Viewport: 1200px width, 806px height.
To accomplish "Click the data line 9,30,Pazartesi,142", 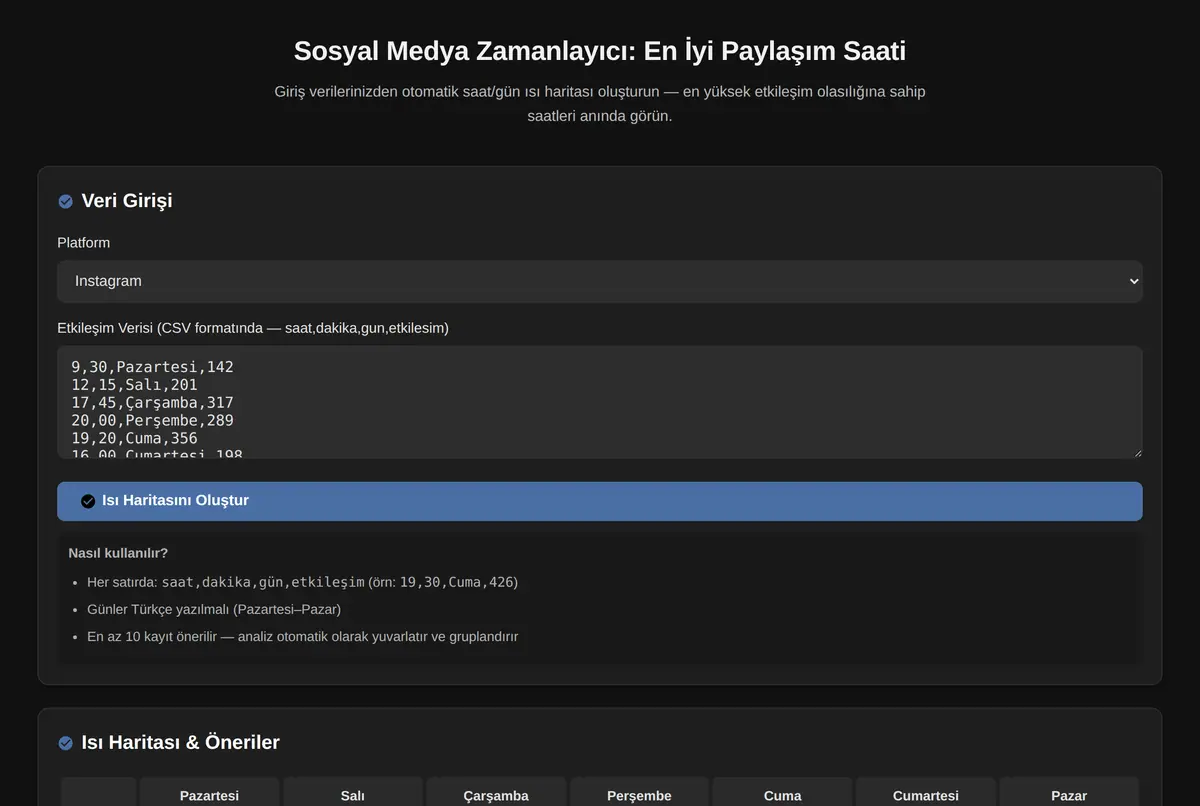I will [x=152, y=367].
